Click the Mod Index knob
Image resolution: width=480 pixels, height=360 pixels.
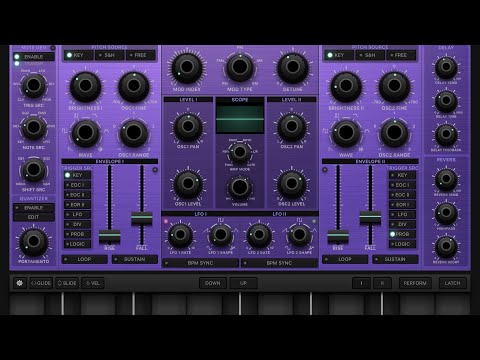(187, 68)
